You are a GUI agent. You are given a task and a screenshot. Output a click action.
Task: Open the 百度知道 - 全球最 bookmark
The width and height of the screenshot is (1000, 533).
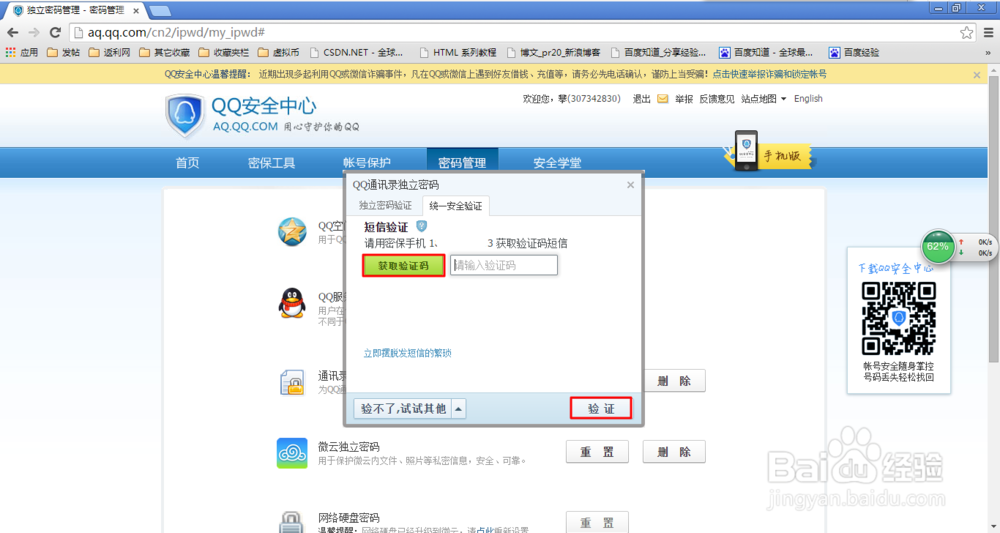point(767,52)
